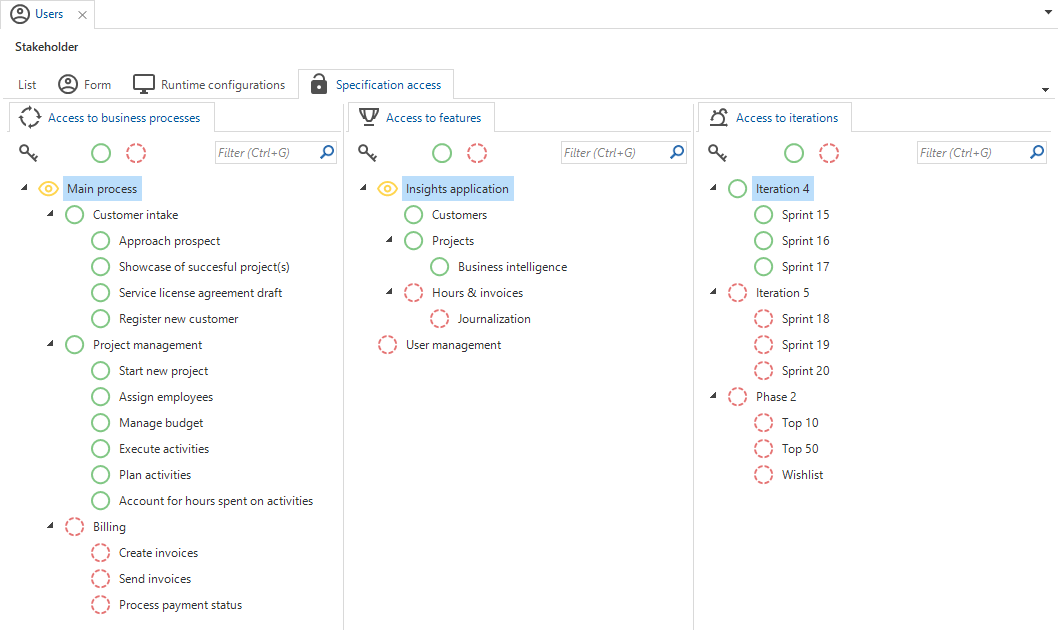Toggle access circle for Customer intake
The image size is (1058, 630).
coord(74,215)
